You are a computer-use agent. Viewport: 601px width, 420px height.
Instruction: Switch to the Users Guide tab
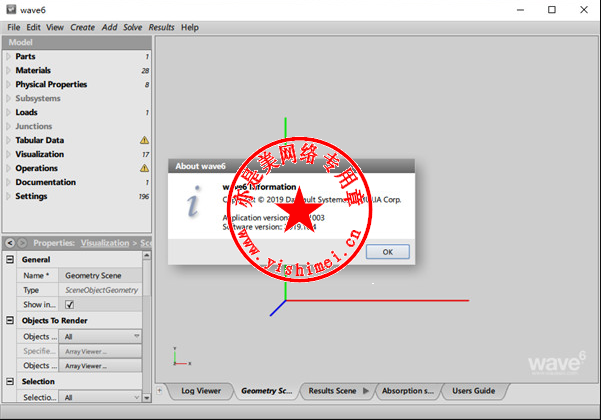pyautogui.click(x=474, y=391)
